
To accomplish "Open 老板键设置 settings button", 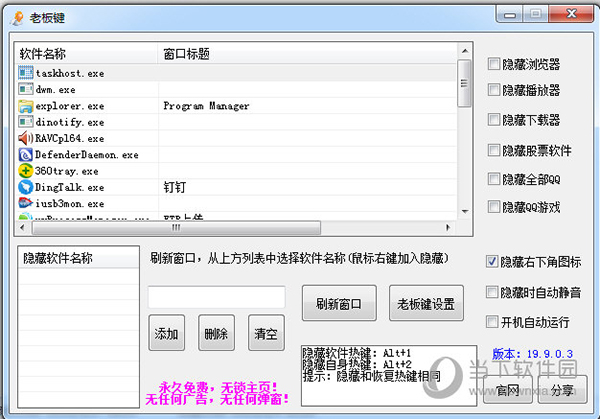I will (426, 303).
